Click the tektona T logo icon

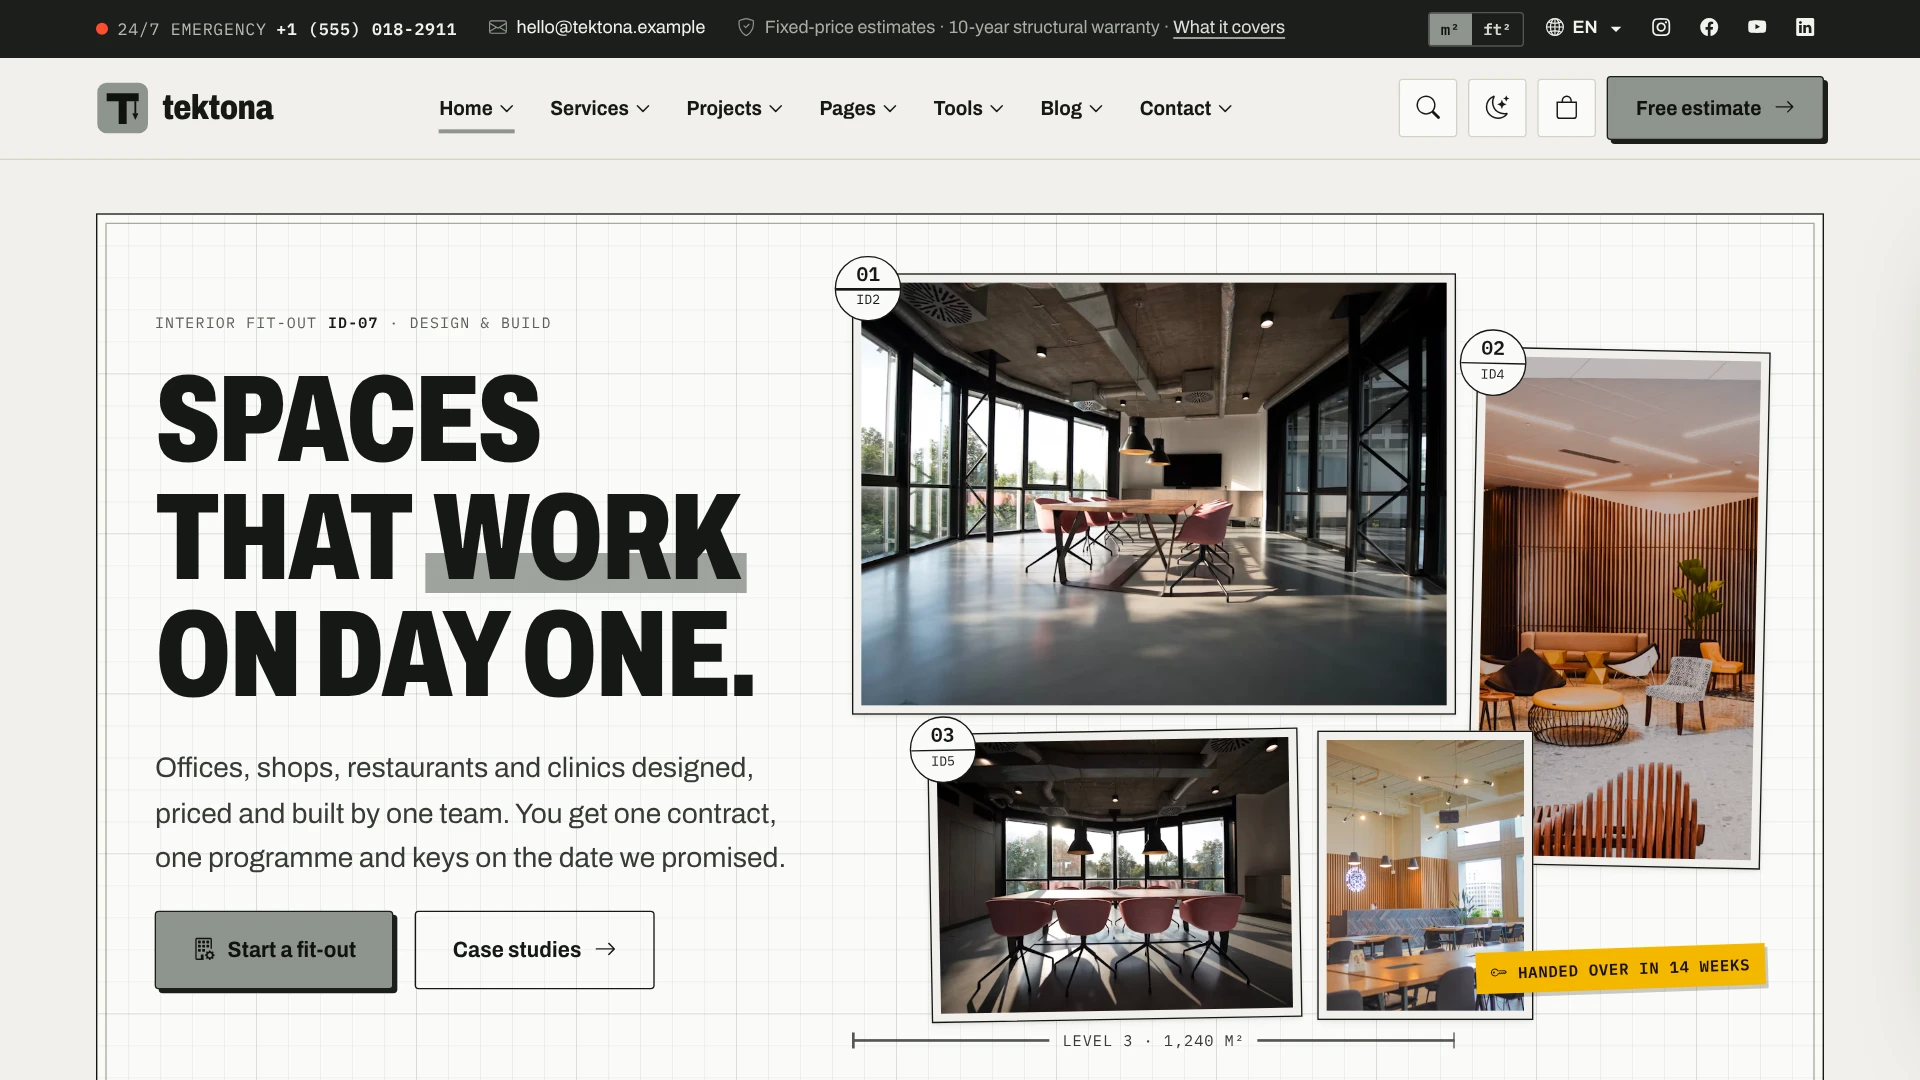[x=122, y=108]
